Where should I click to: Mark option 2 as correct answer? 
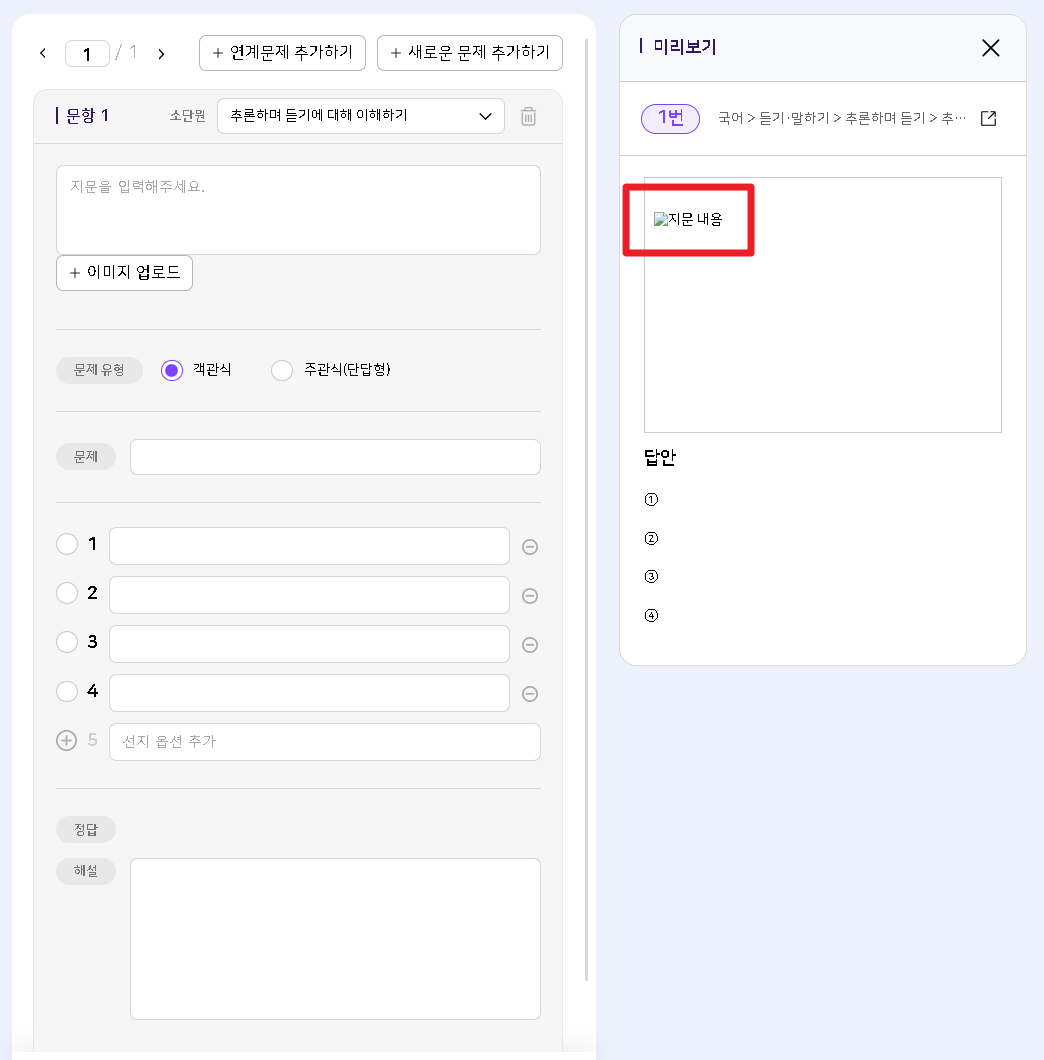pos(67,593)
